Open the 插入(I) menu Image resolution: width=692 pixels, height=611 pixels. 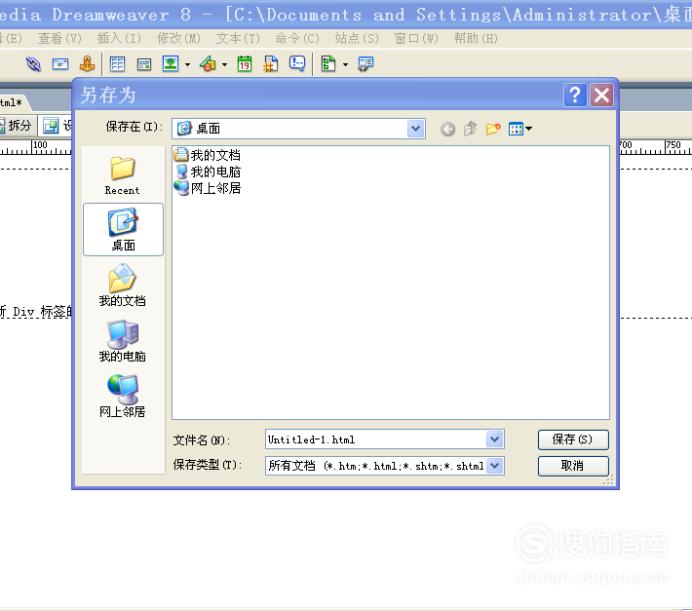point(119,38)
